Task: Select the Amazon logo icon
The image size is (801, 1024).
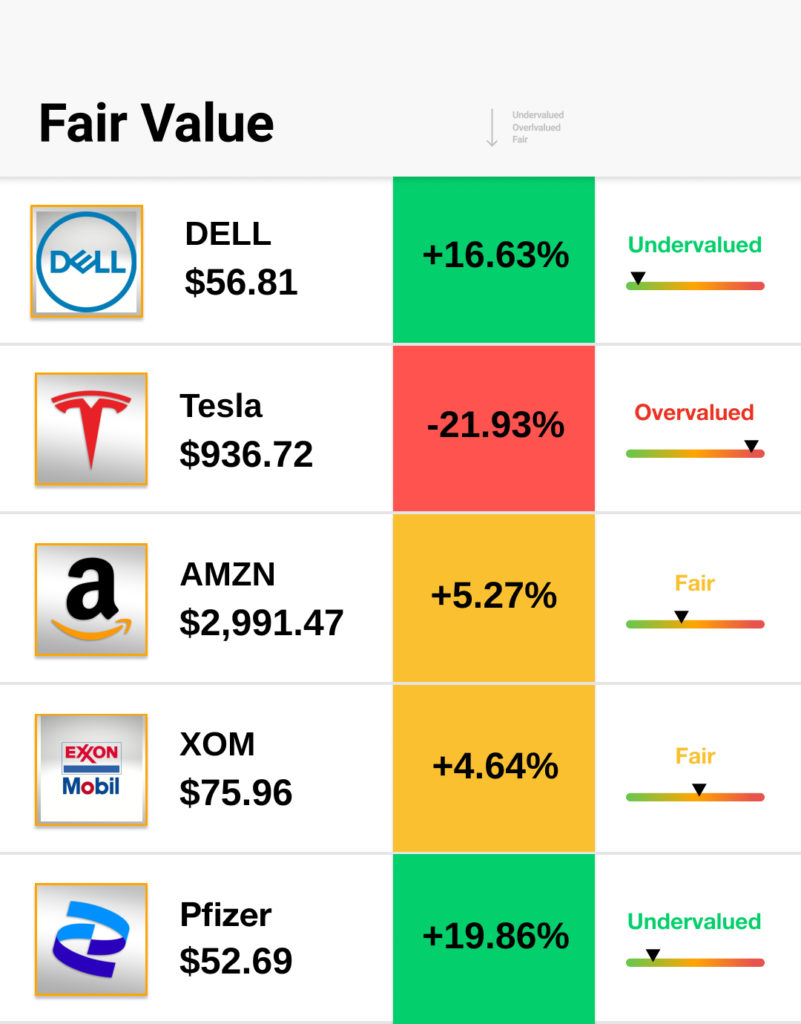Action: pos(91,599)
